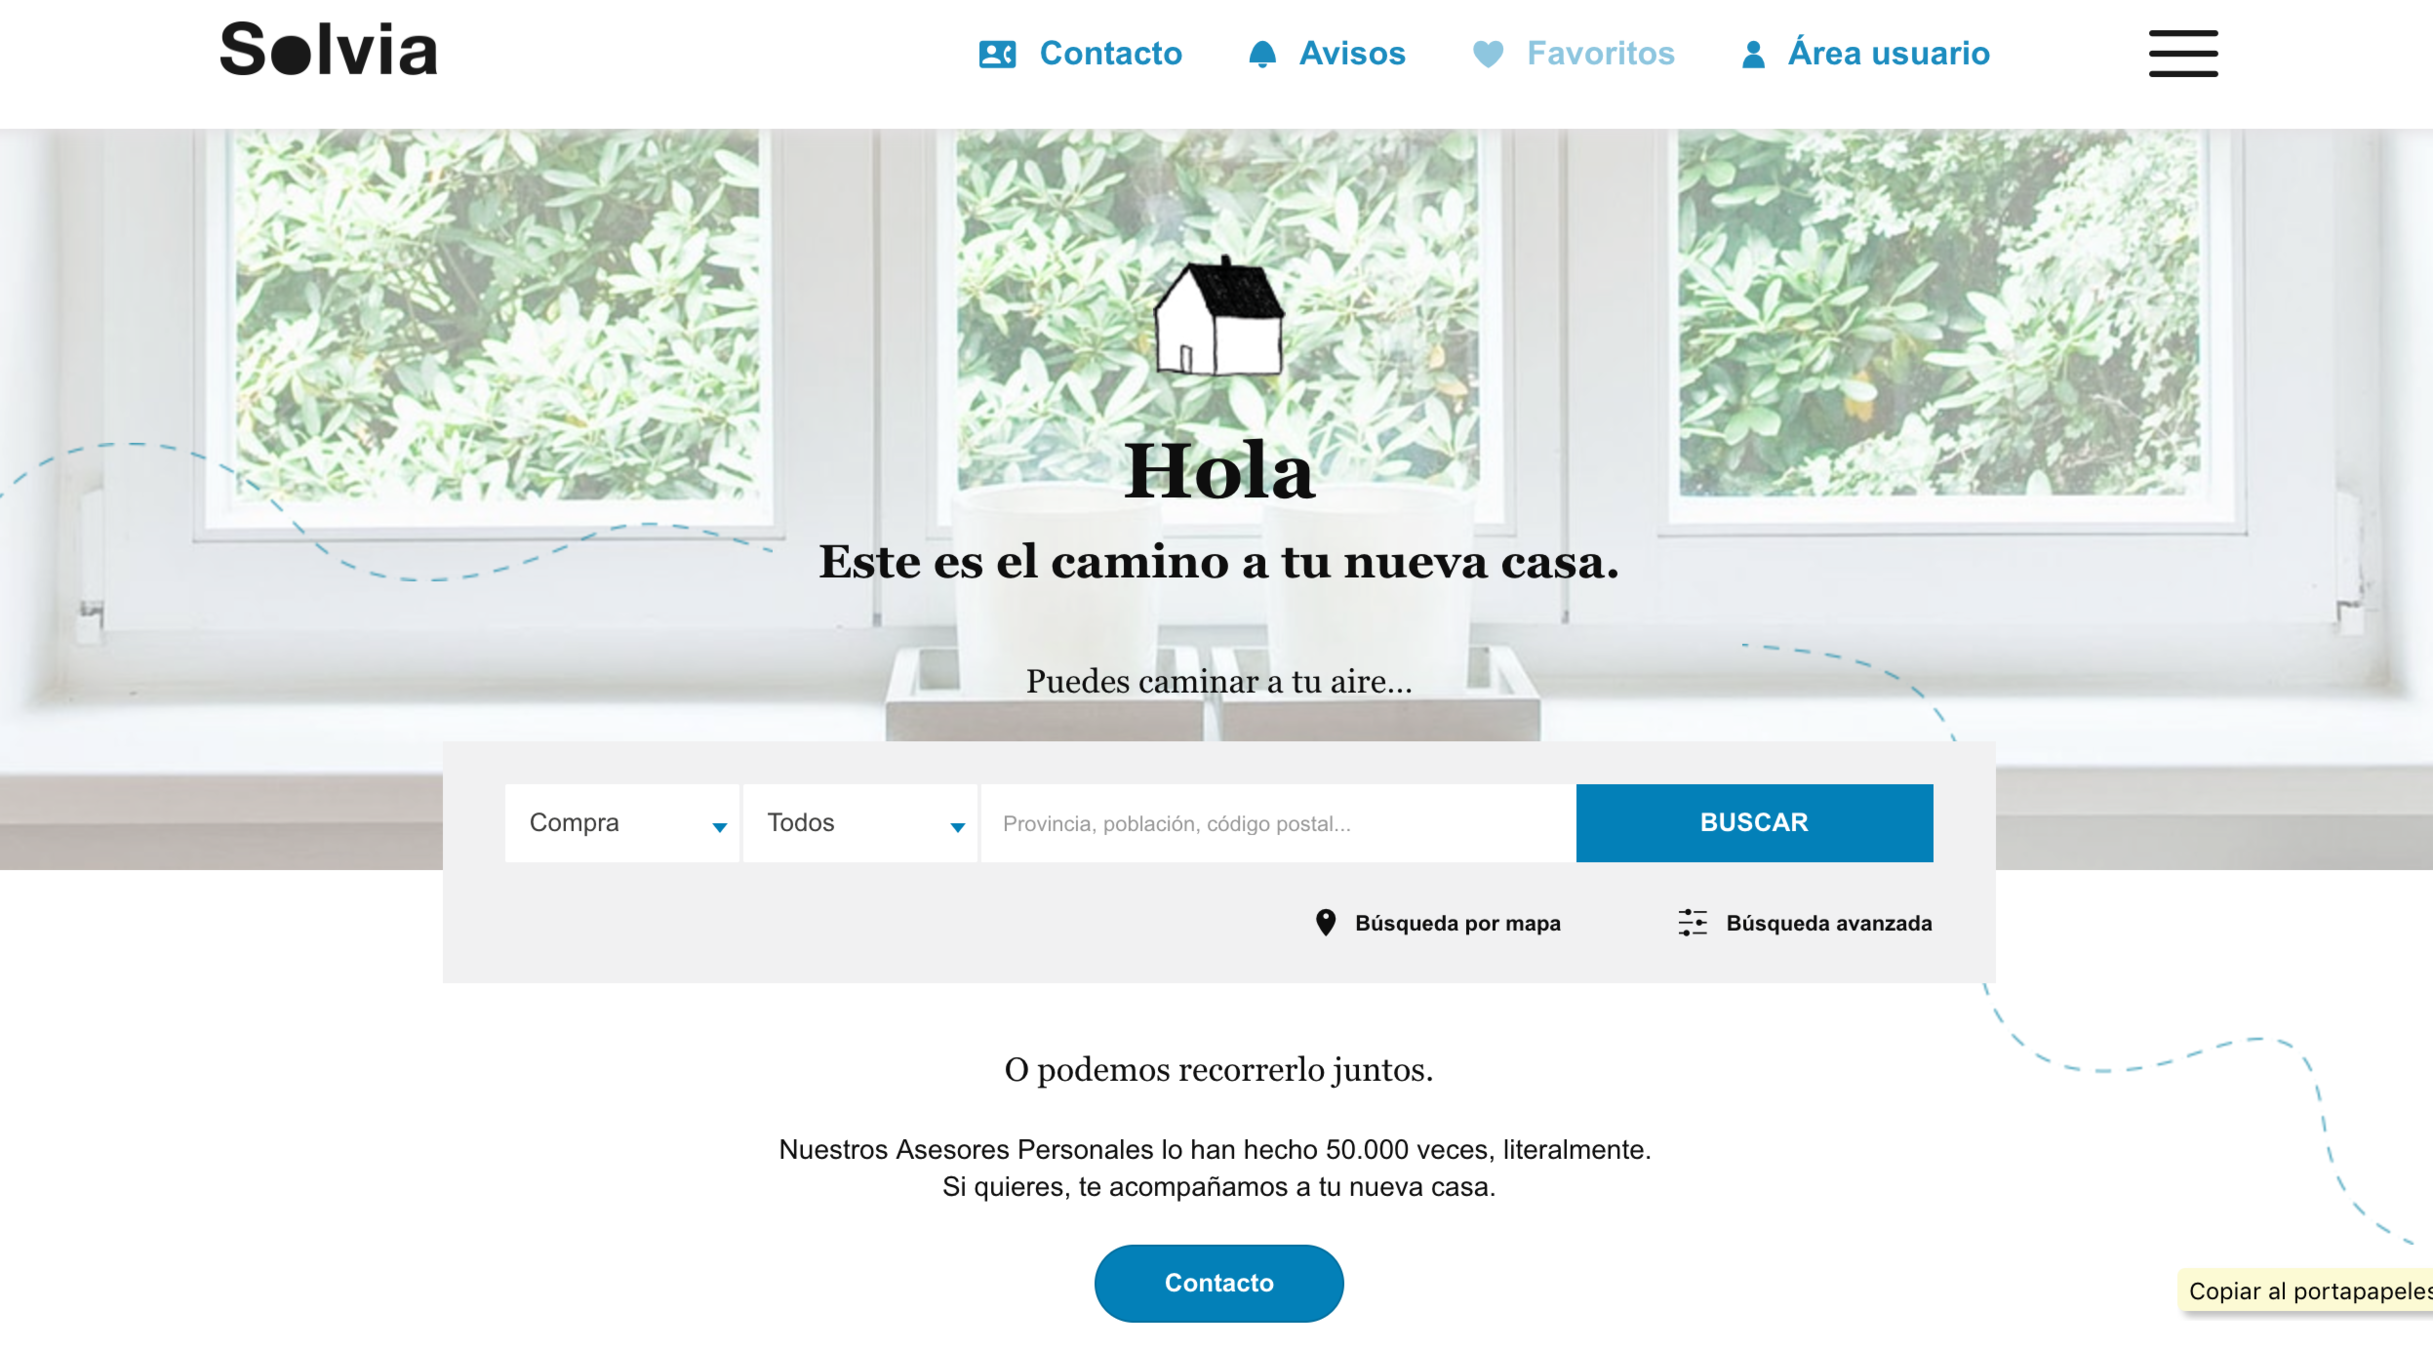Click the Solvia logo
This screenshot has width=2433, height=1350.
click(329, 49)
